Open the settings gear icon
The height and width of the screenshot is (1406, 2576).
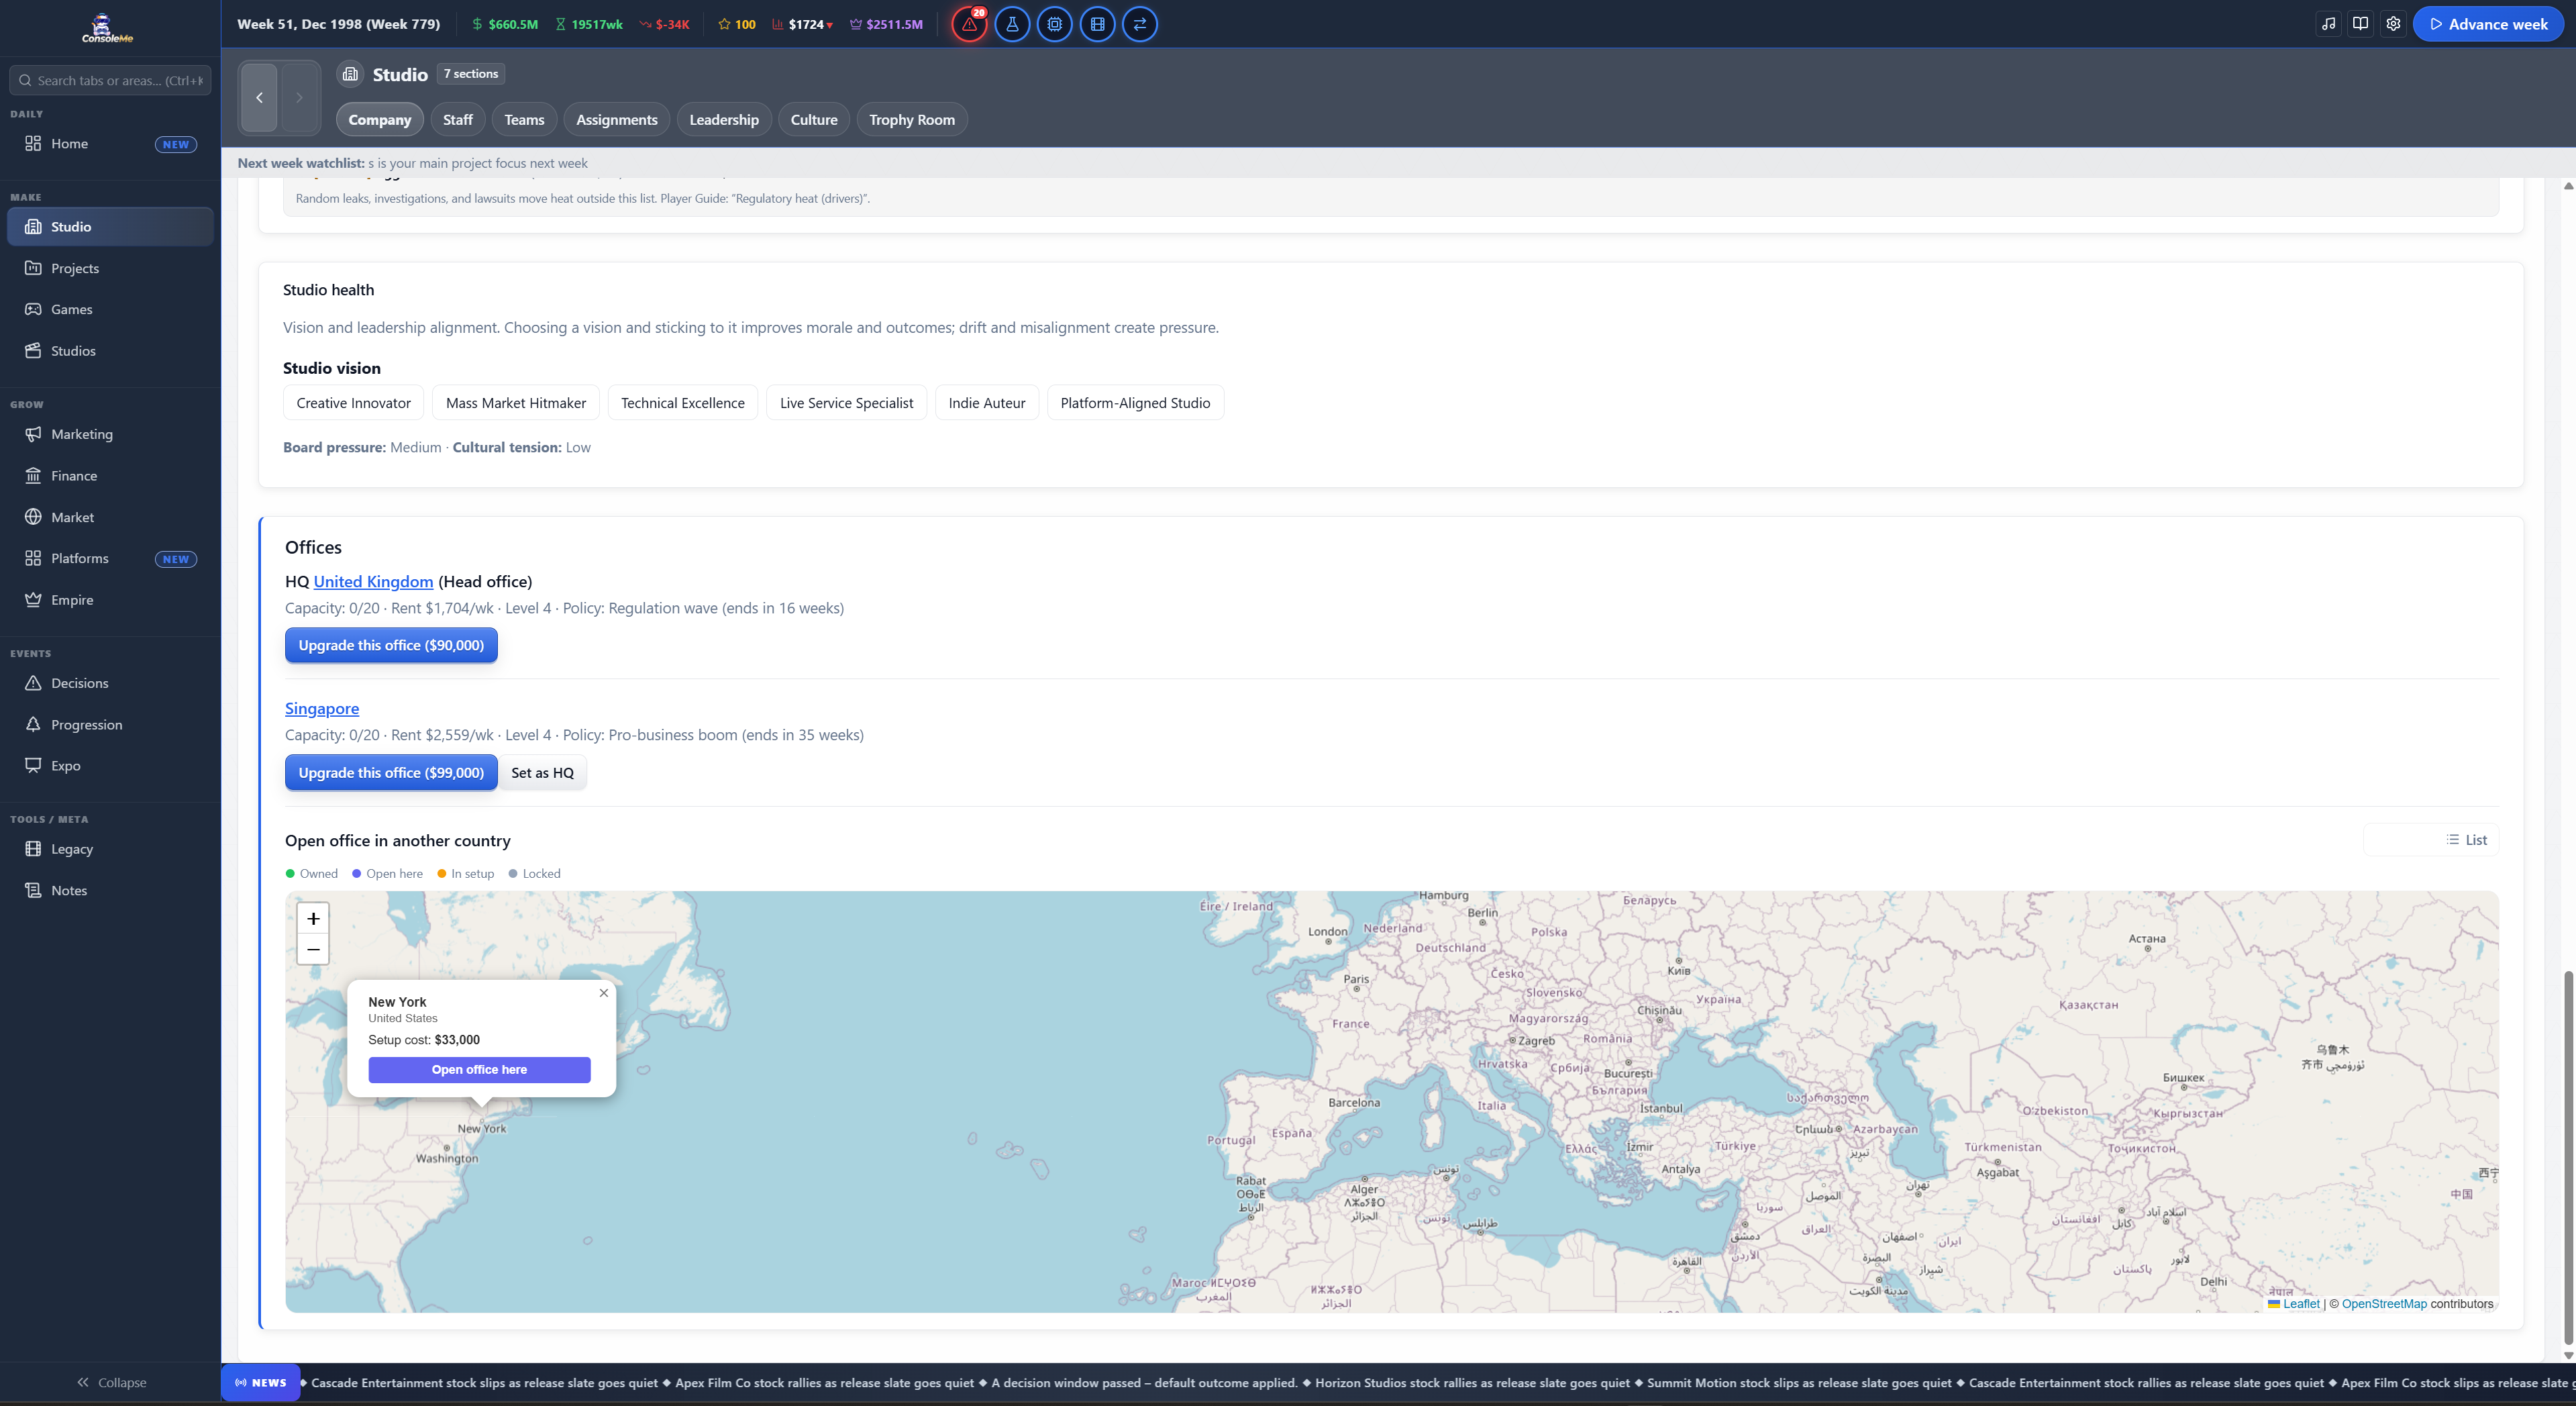2393,24
